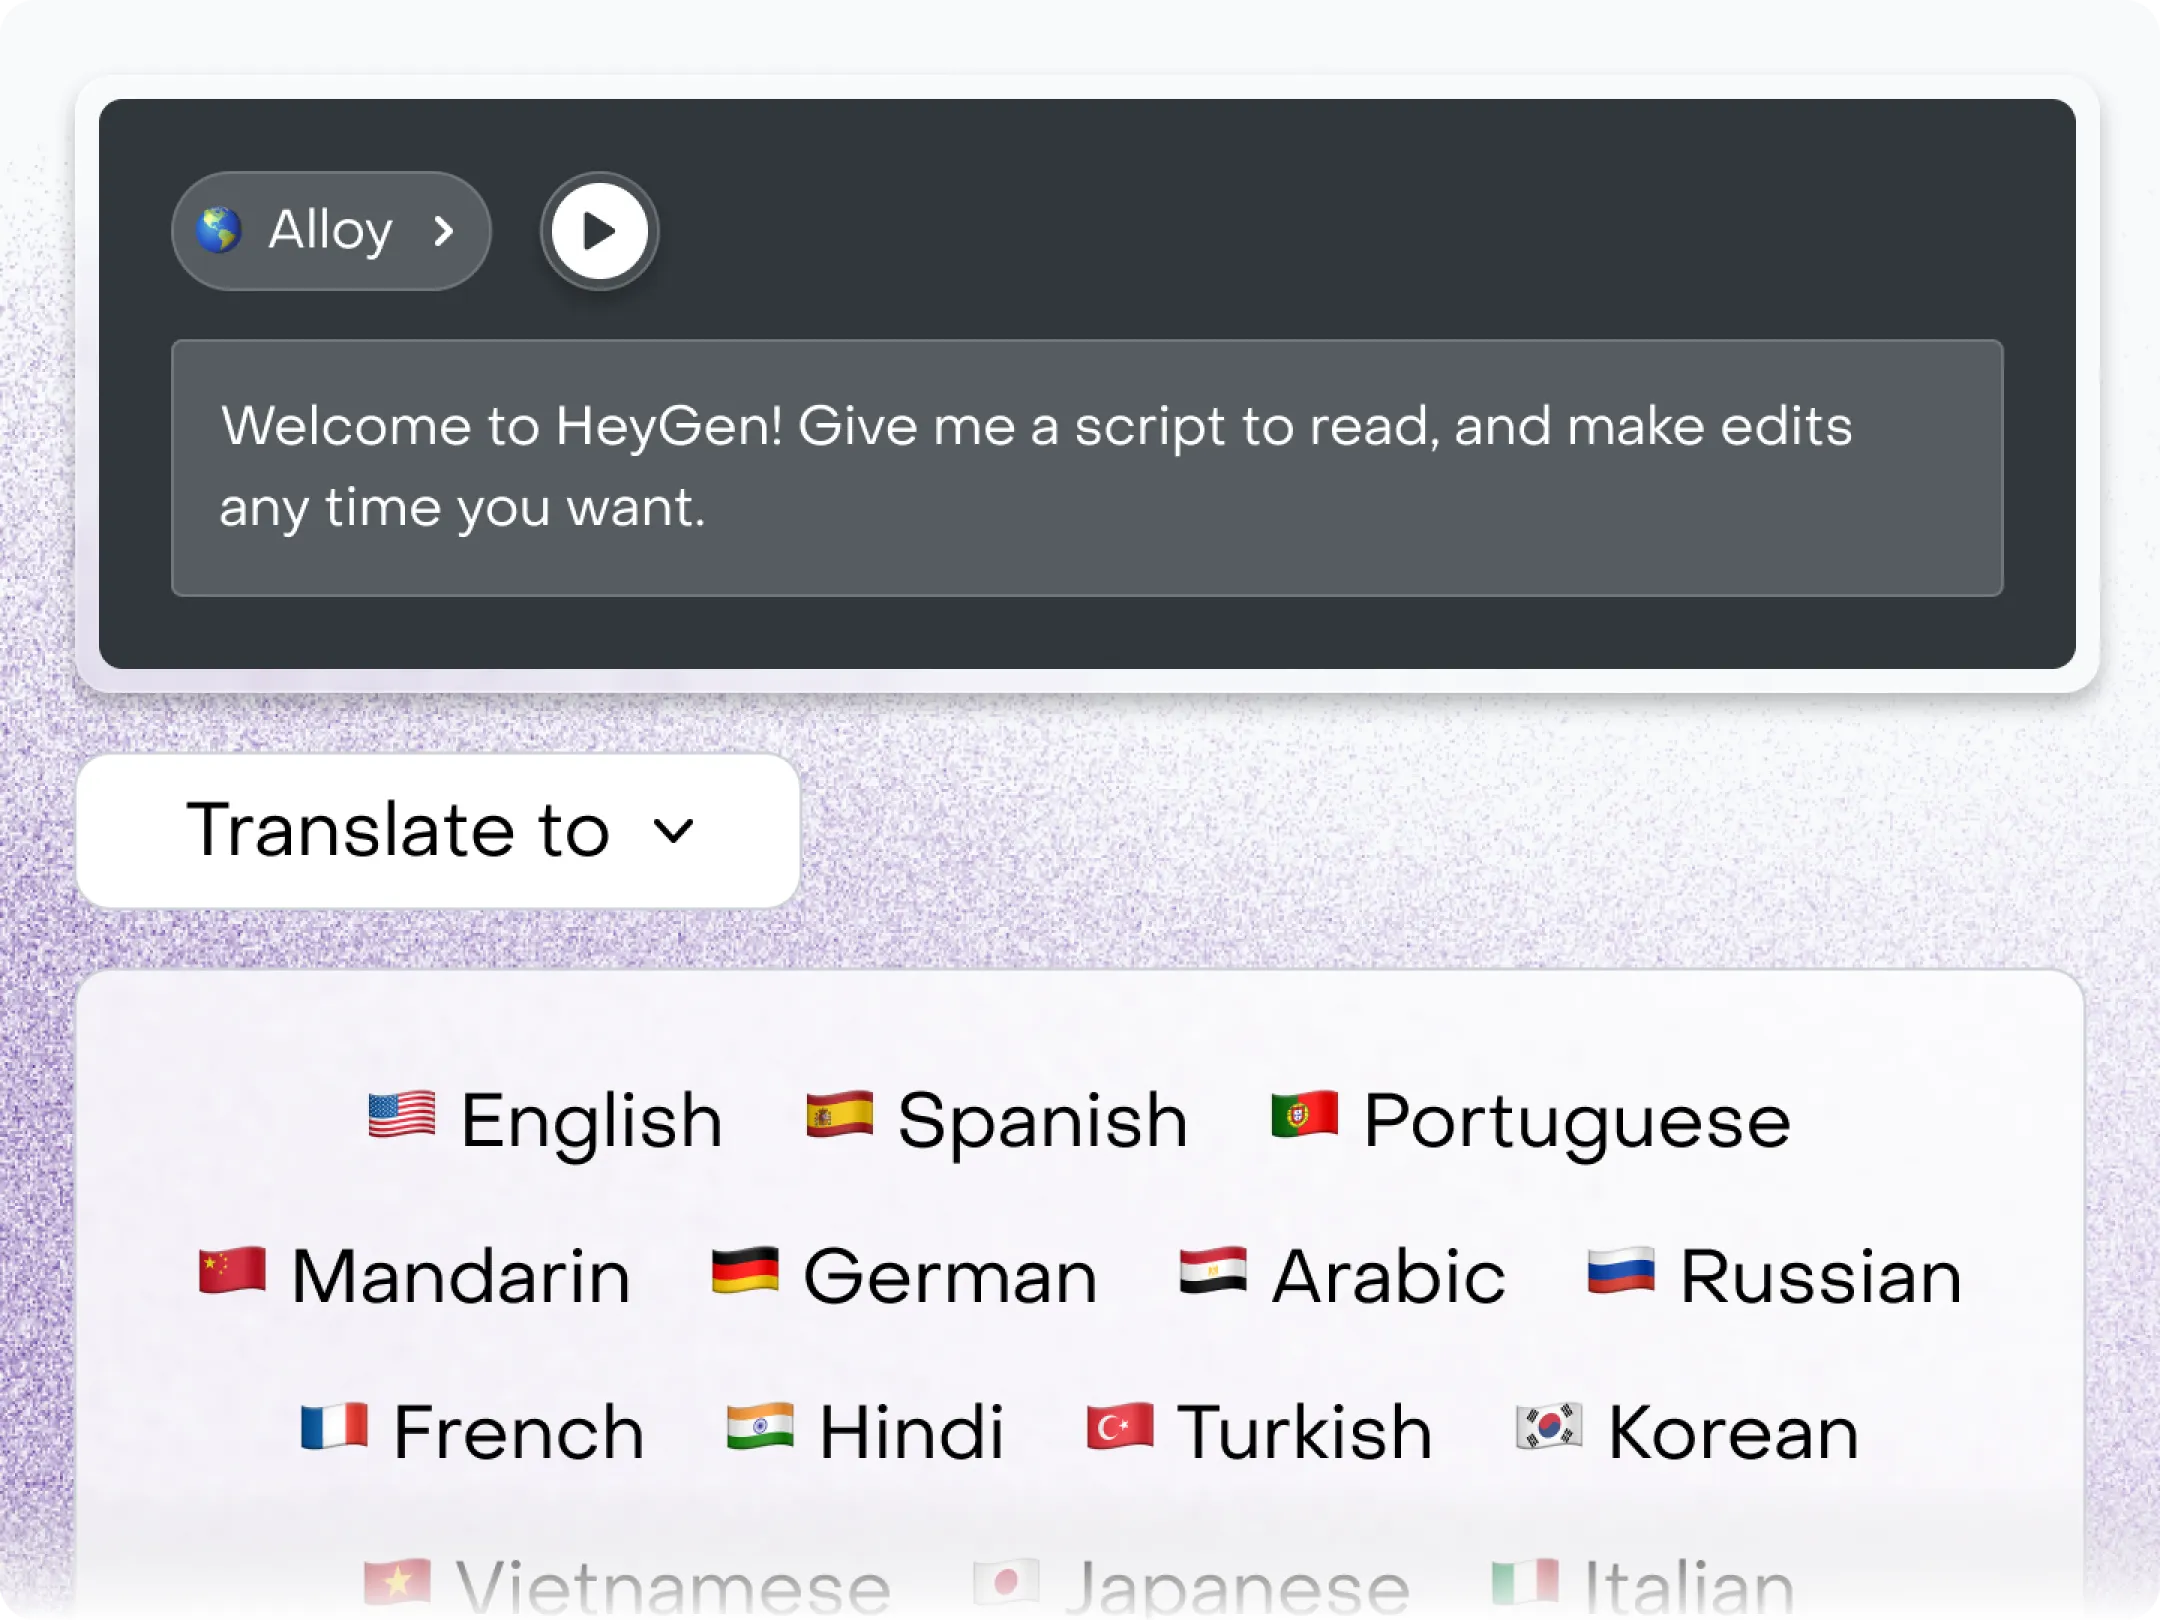This screenshot has width=2160, height=1620.
Task: Select the Hindi language option
Action: tap(910, 1433)
